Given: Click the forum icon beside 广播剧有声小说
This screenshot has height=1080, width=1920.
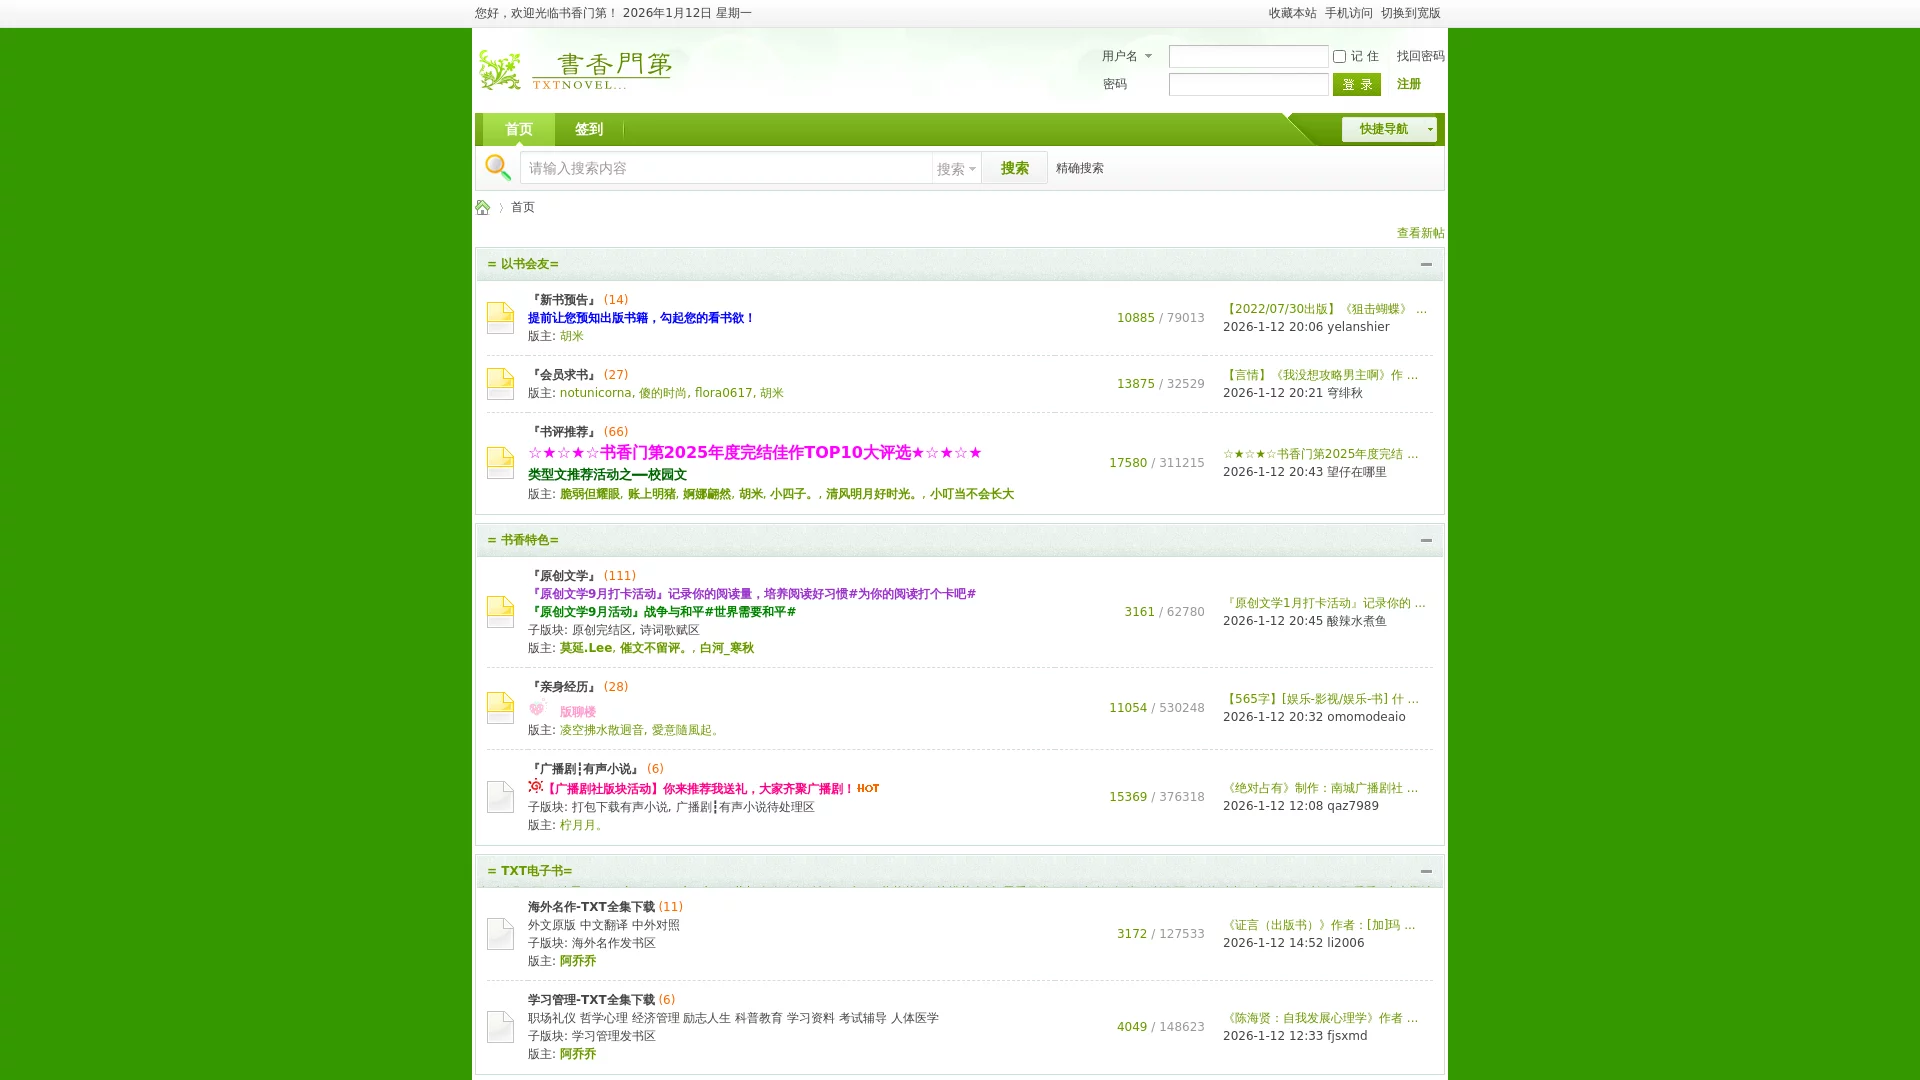Looking at the screenshot, I should pos(500,797).
